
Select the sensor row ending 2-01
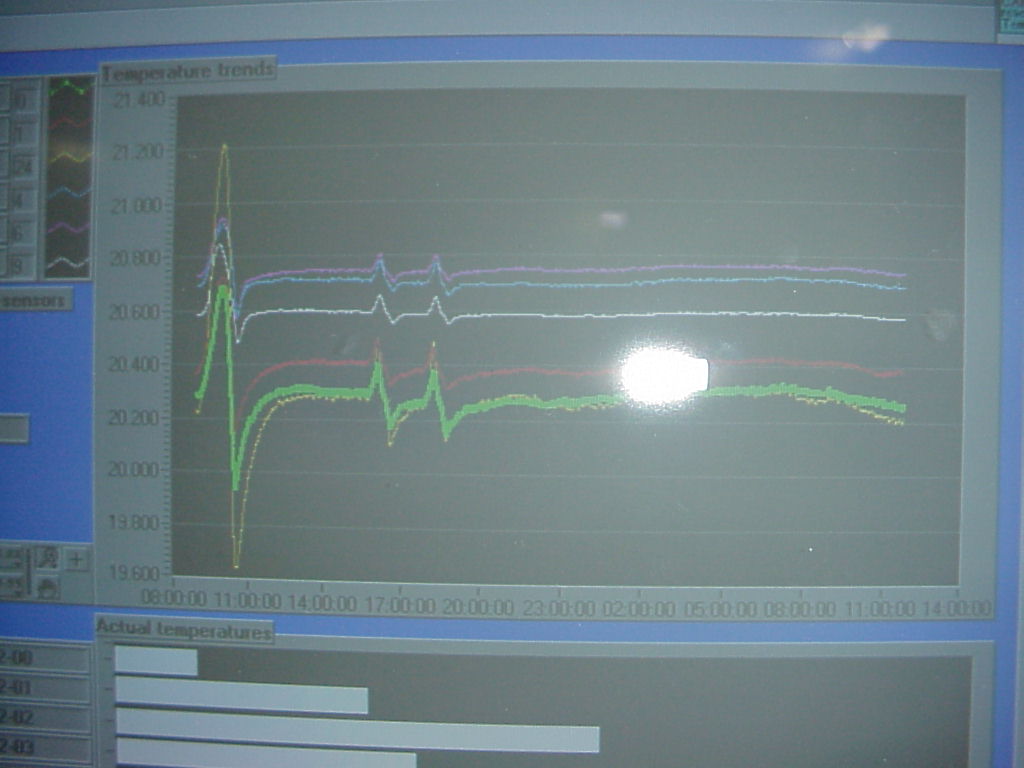tap(43, 687)
